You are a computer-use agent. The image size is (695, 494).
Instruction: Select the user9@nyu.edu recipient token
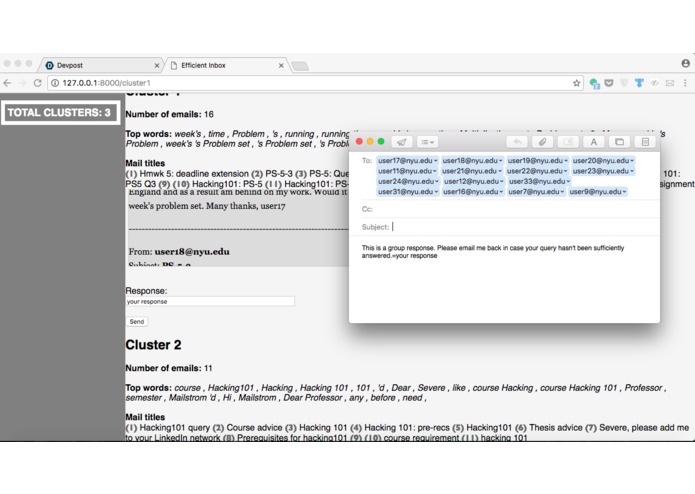[x=597, y=192]
